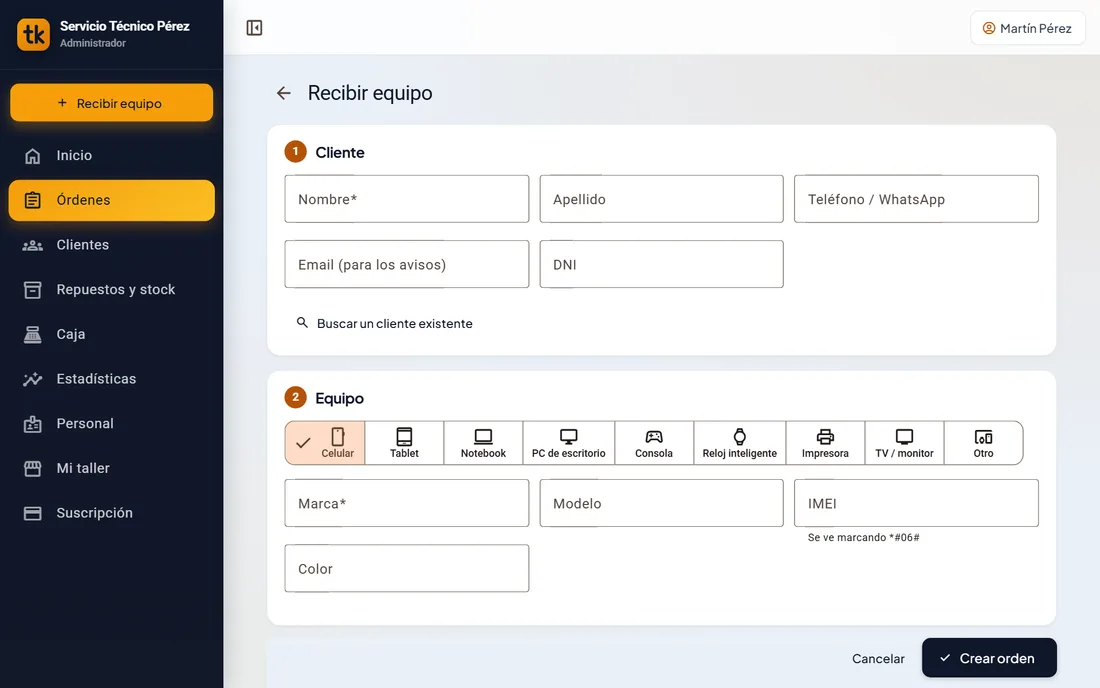Open Mi taller settings

112,468
